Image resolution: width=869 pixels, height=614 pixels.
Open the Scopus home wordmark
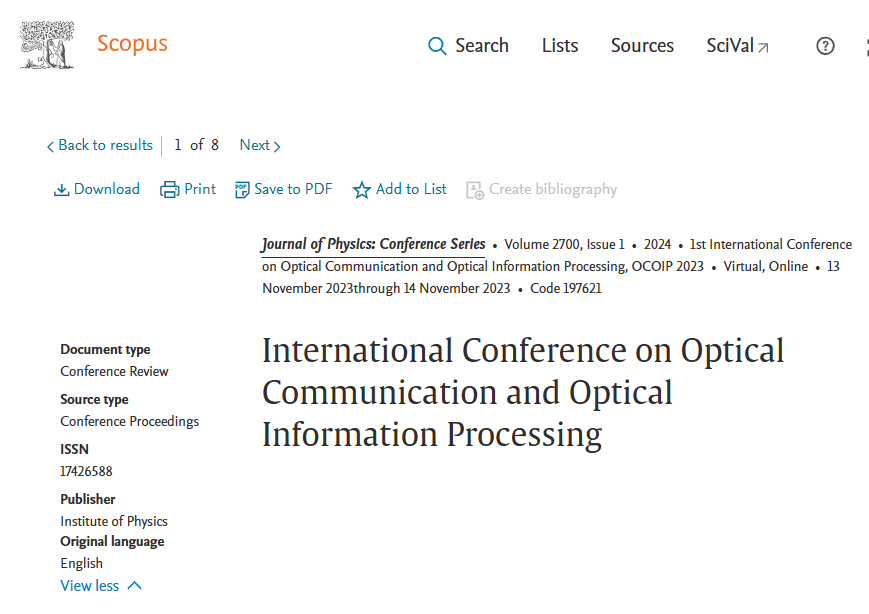click(x=132, y=44)
